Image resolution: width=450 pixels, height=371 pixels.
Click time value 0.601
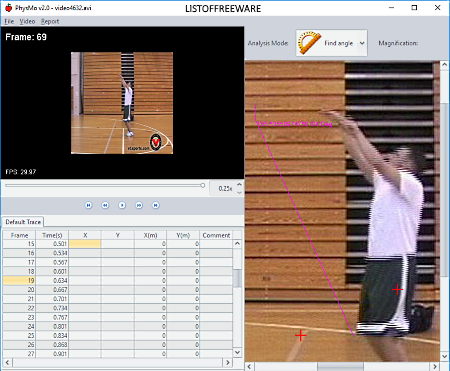(x=52, y=271)
